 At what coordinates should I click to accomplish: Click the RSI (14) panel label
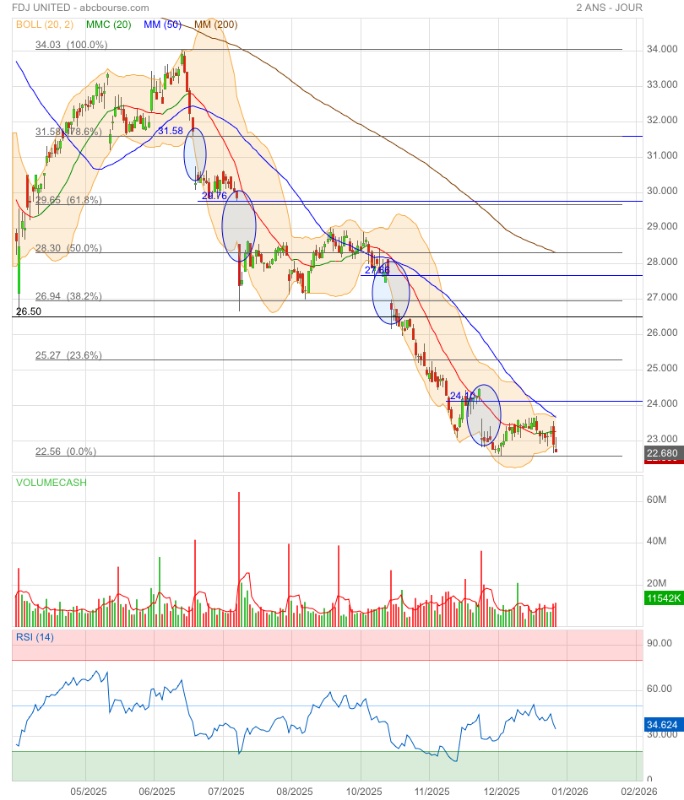[x=35, y=637]
